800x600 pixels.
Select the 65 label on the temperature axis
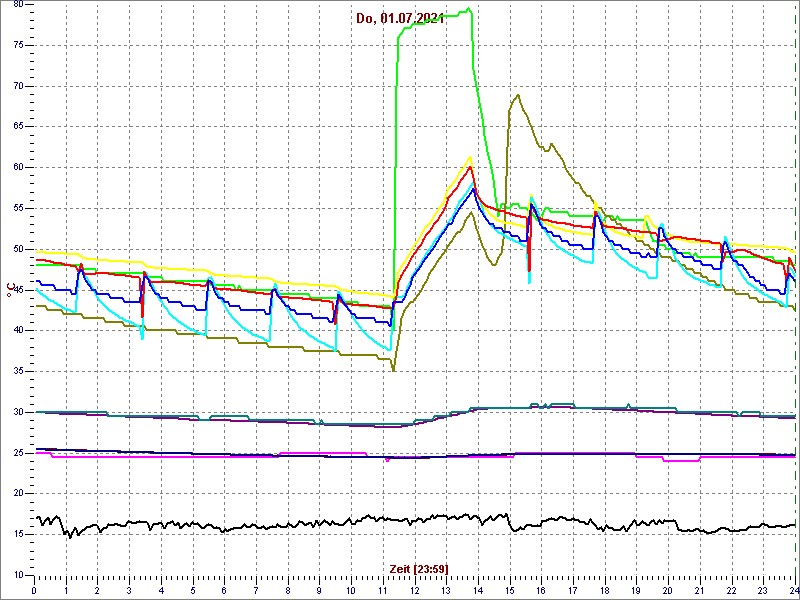17,127
